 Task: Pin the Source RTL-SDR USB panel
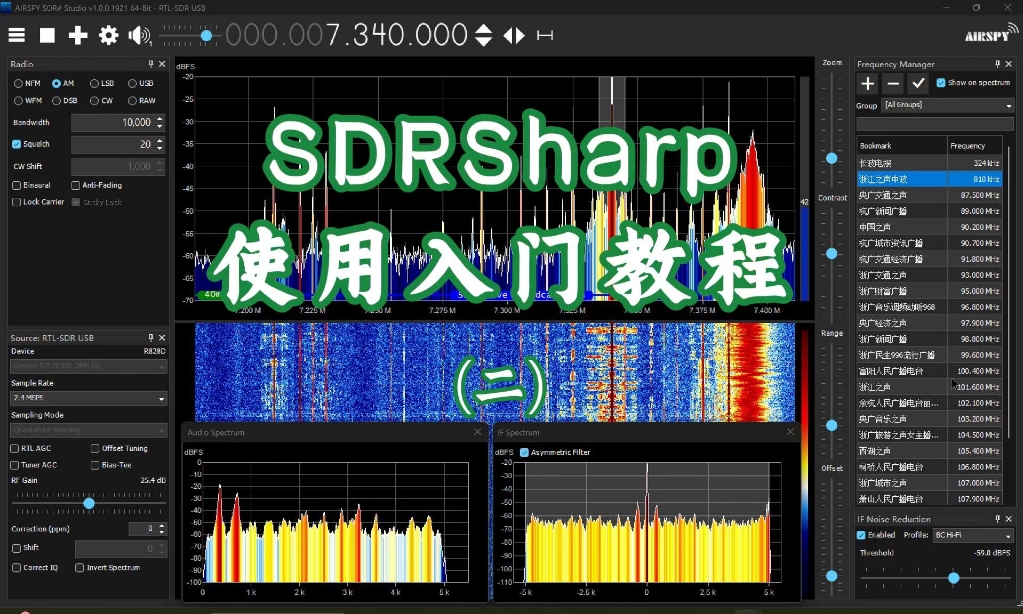coord(151,337)
